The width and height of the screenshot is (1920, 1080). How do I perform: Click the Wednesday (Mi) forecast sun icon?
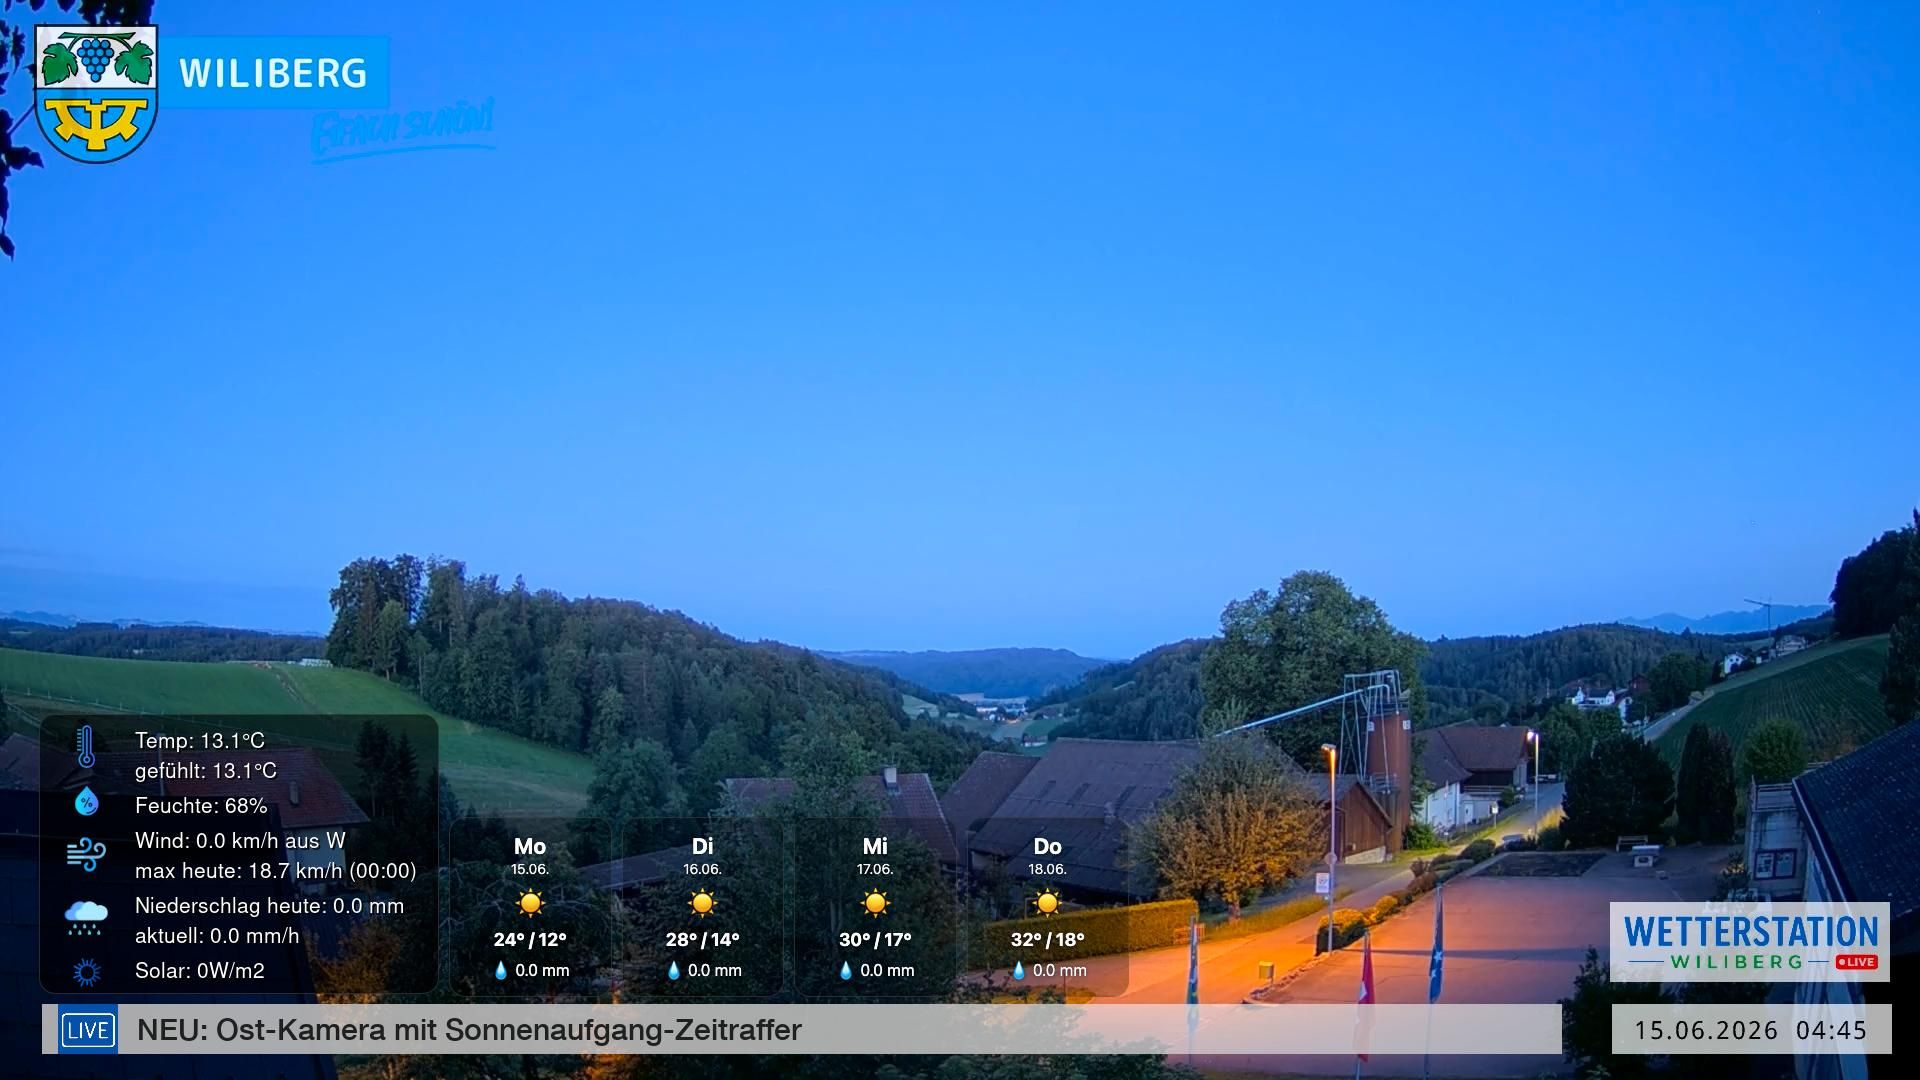(875, 903)
